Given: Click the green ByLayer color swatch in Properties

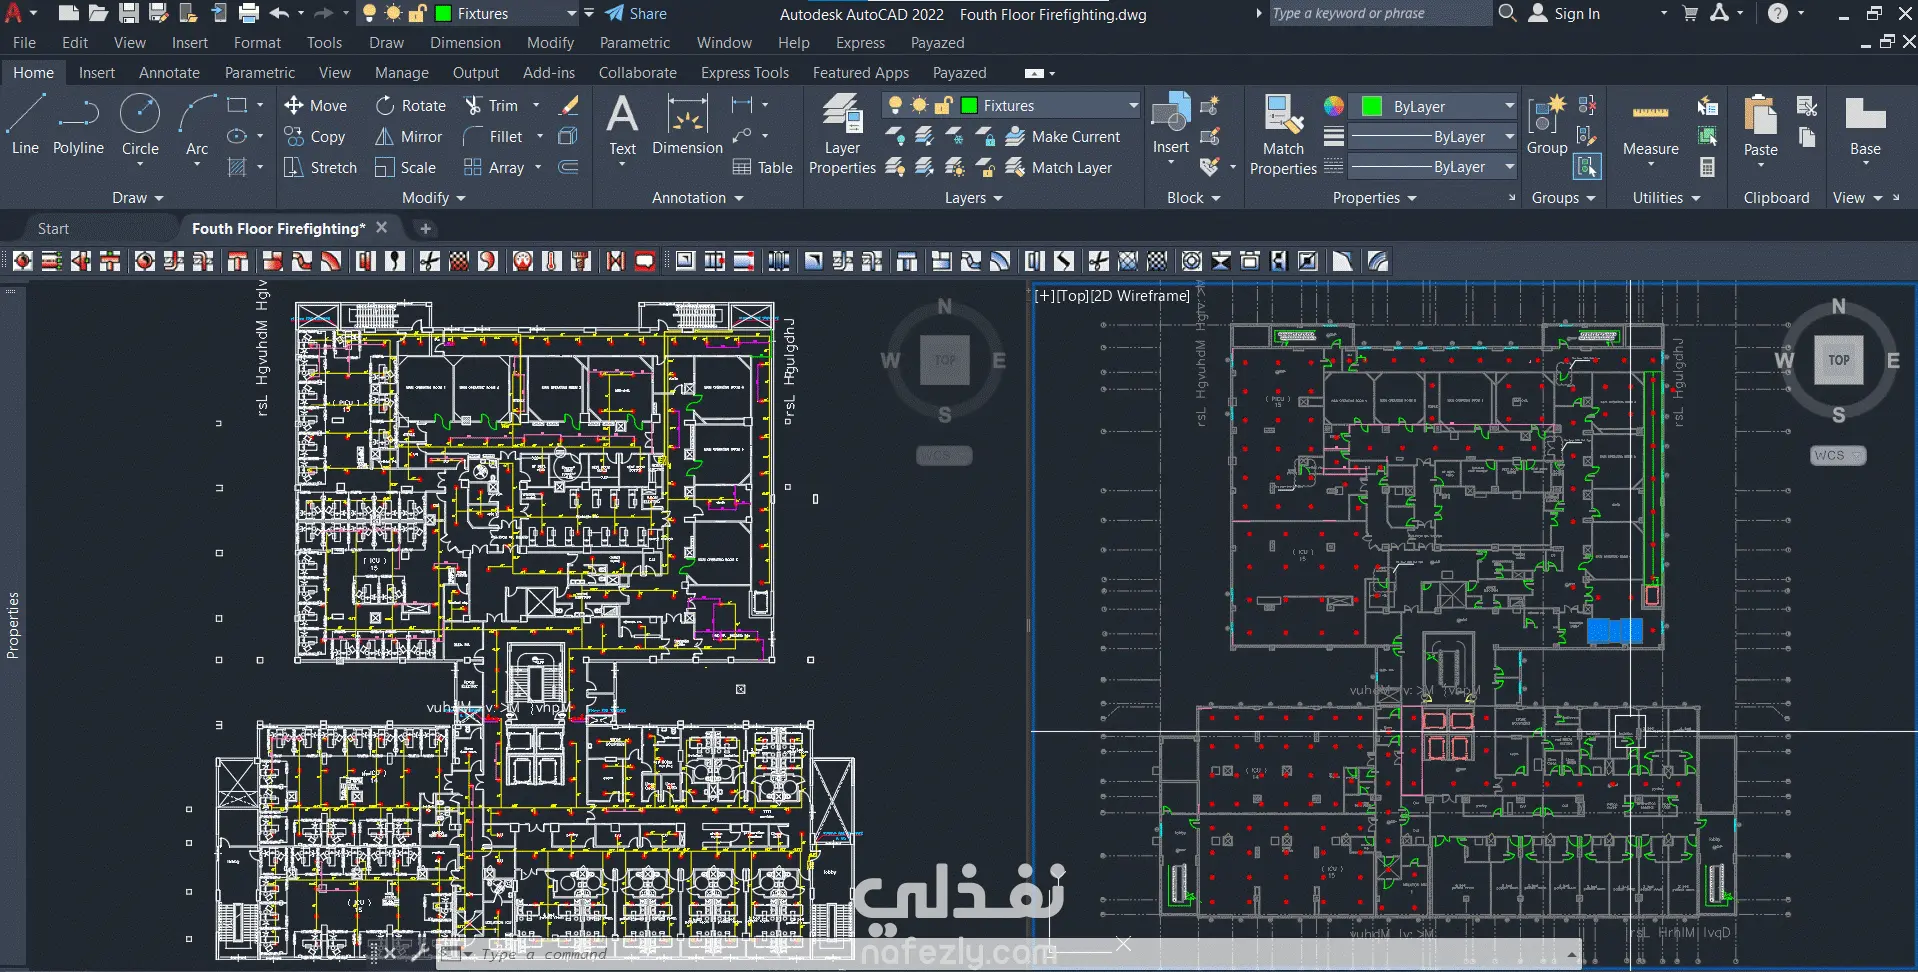Looking at the screenshot, I should coord(1372,106).
